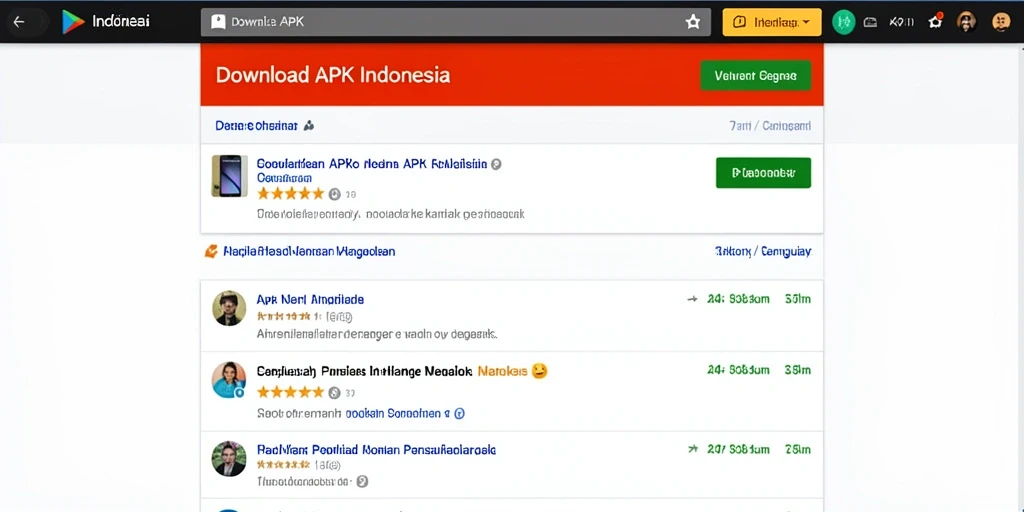The image size is (1024, 512).
Task: Click the info icon after the featured app title
Action: [496, 165]
